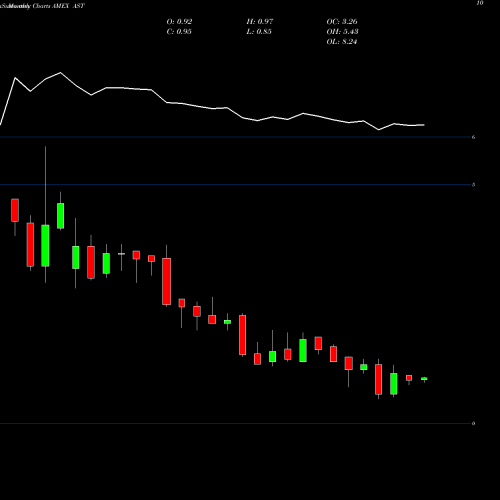Click the 'OH: 5.43' reading
The height and width of the screenshot is (500, 500).
coord(342,32)
